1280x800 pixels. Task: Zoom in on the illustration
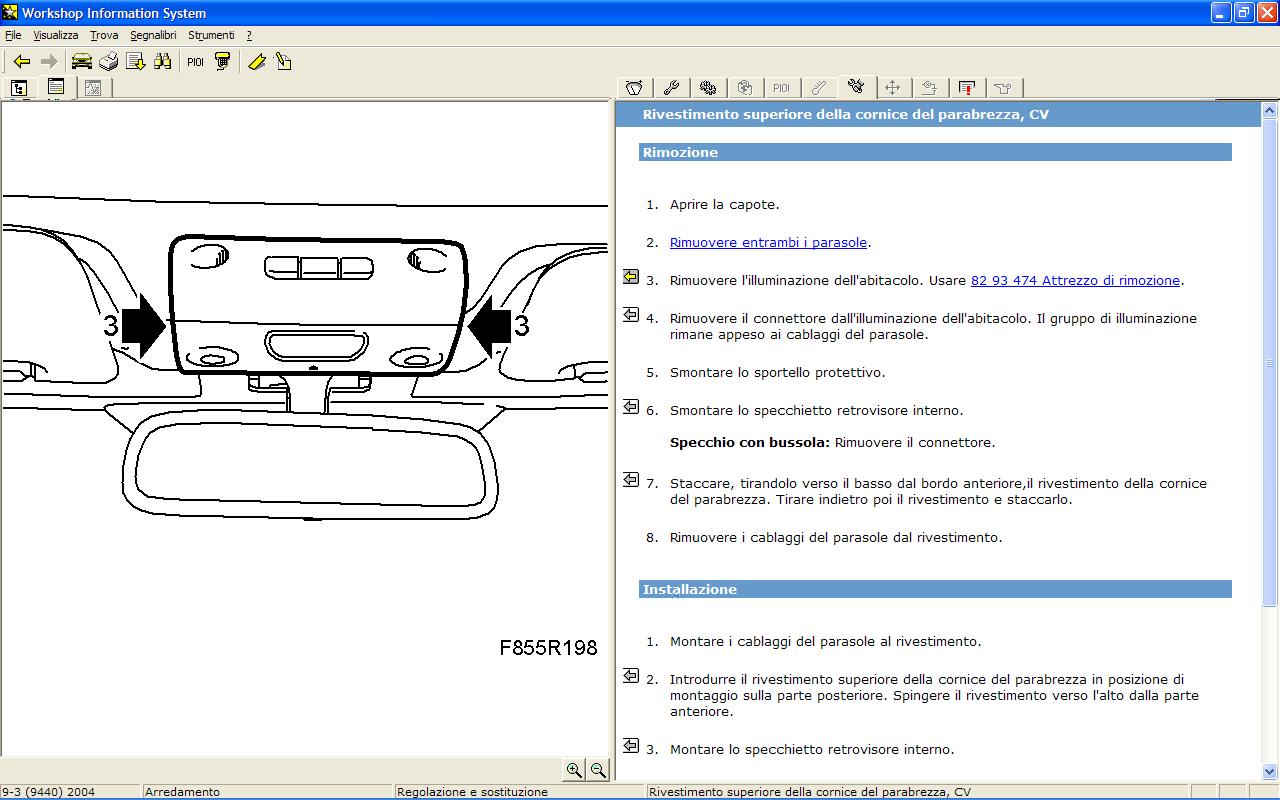click(x=574, y=770)
